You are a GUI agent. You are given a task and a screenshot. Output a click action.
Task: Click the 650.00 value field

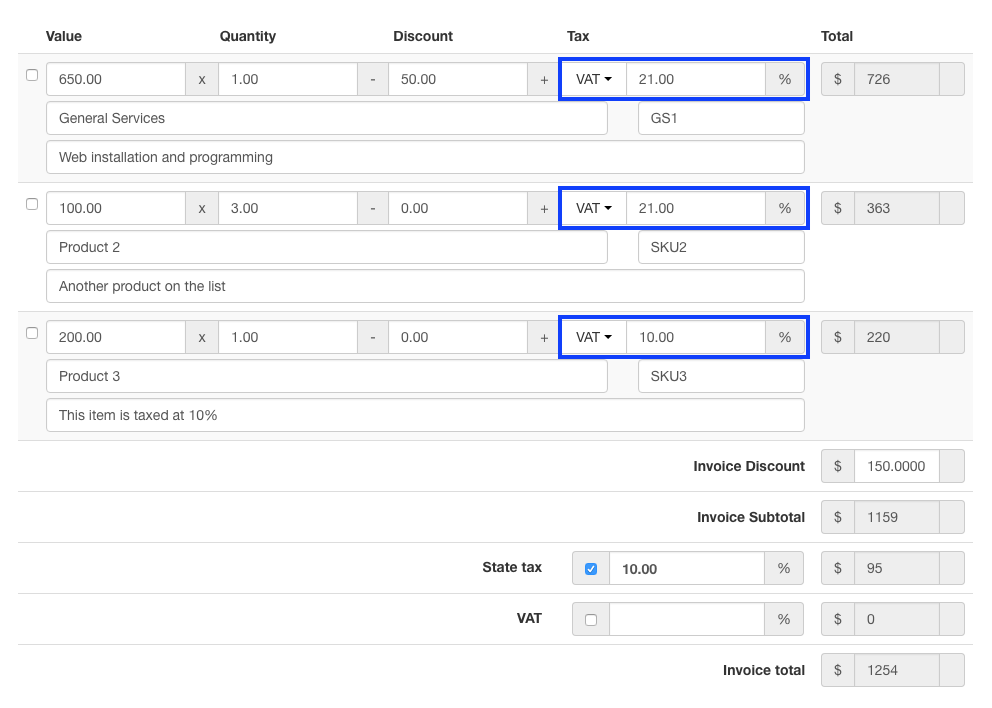[116, 79]
